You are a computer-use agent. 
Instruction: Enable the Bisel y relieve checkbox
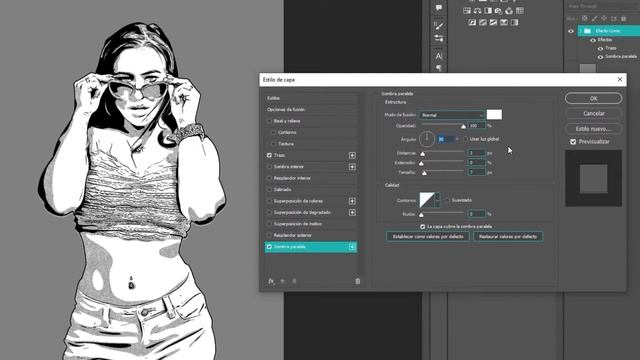(x=269, y=121)
